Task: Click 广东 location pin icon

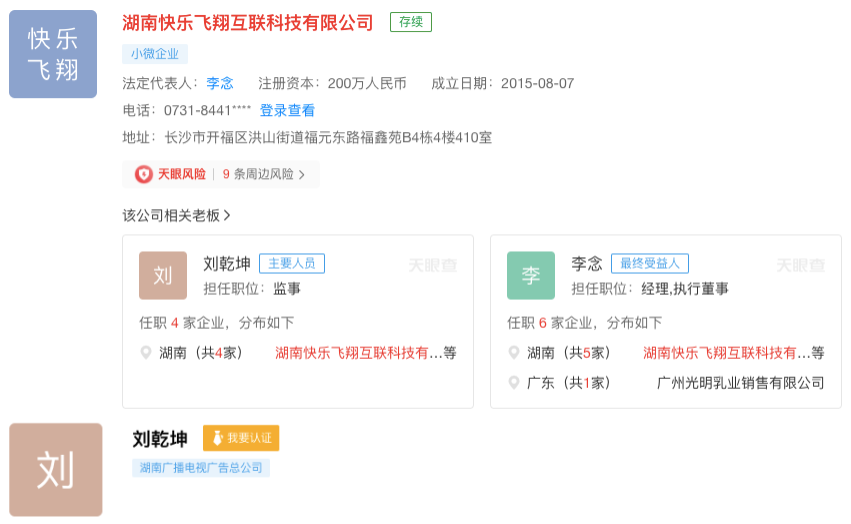Action: tap(513, 383)
